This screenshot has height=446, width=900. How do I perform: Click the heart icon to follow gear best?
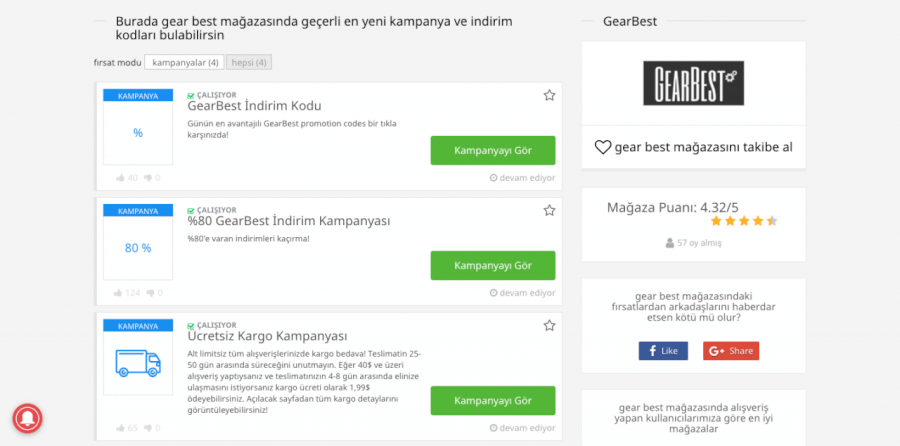(603, 148)
